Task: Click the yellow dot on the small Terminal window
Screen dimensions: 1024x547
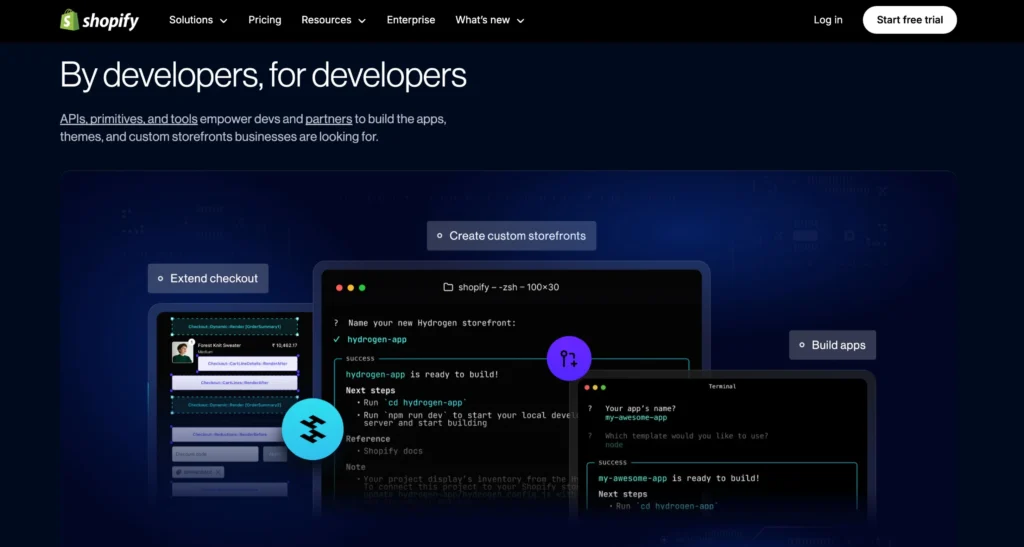Action: (593, 386)
